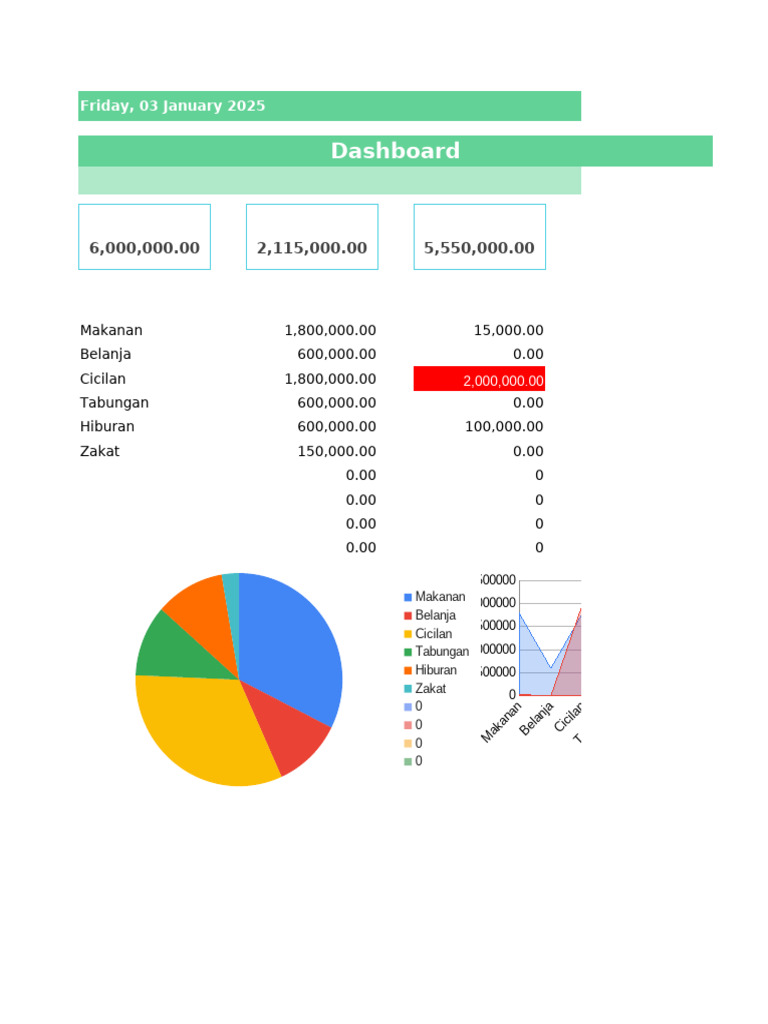Viewport: 768px width, 1024px height.
Task: Click the Cicilan row label in the table
Action: click(103, 379)
